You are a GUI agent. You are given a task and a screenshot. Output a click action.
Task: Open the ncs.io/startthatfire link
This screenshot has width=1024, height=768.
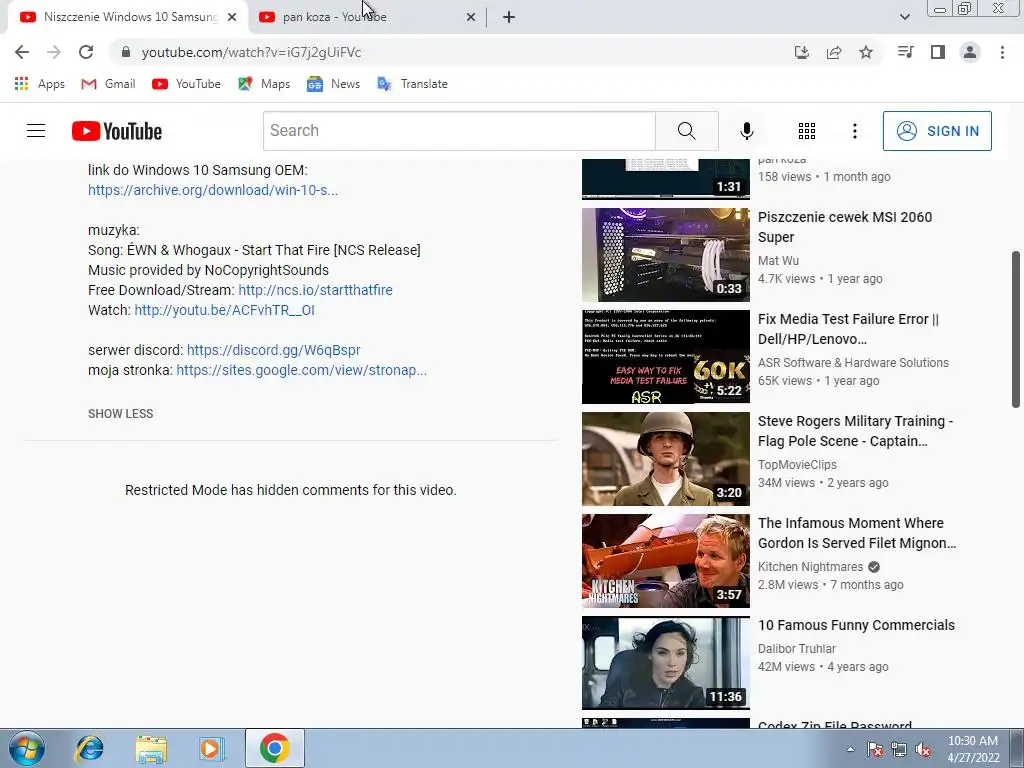coord(315,290)
